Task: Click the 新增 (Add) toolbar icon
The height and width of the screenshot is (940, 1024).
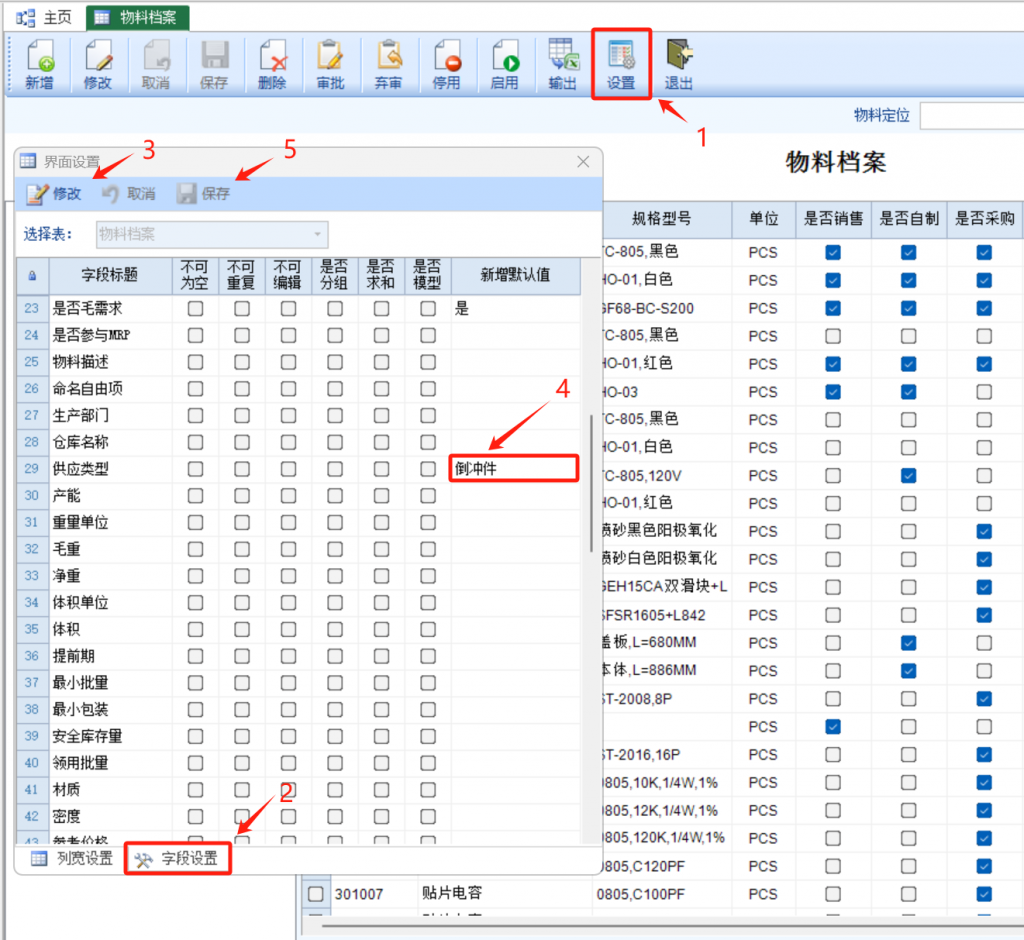Action: click(40, 64)
